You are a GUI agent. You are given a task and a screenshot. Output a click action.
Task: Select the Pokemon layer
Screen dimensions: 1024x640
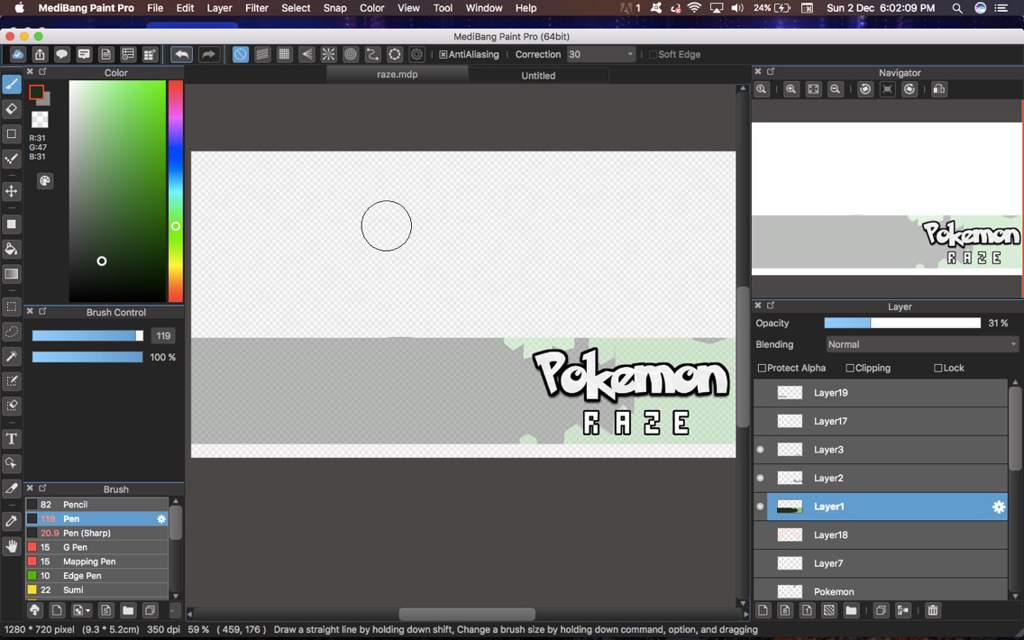point(887,591)
